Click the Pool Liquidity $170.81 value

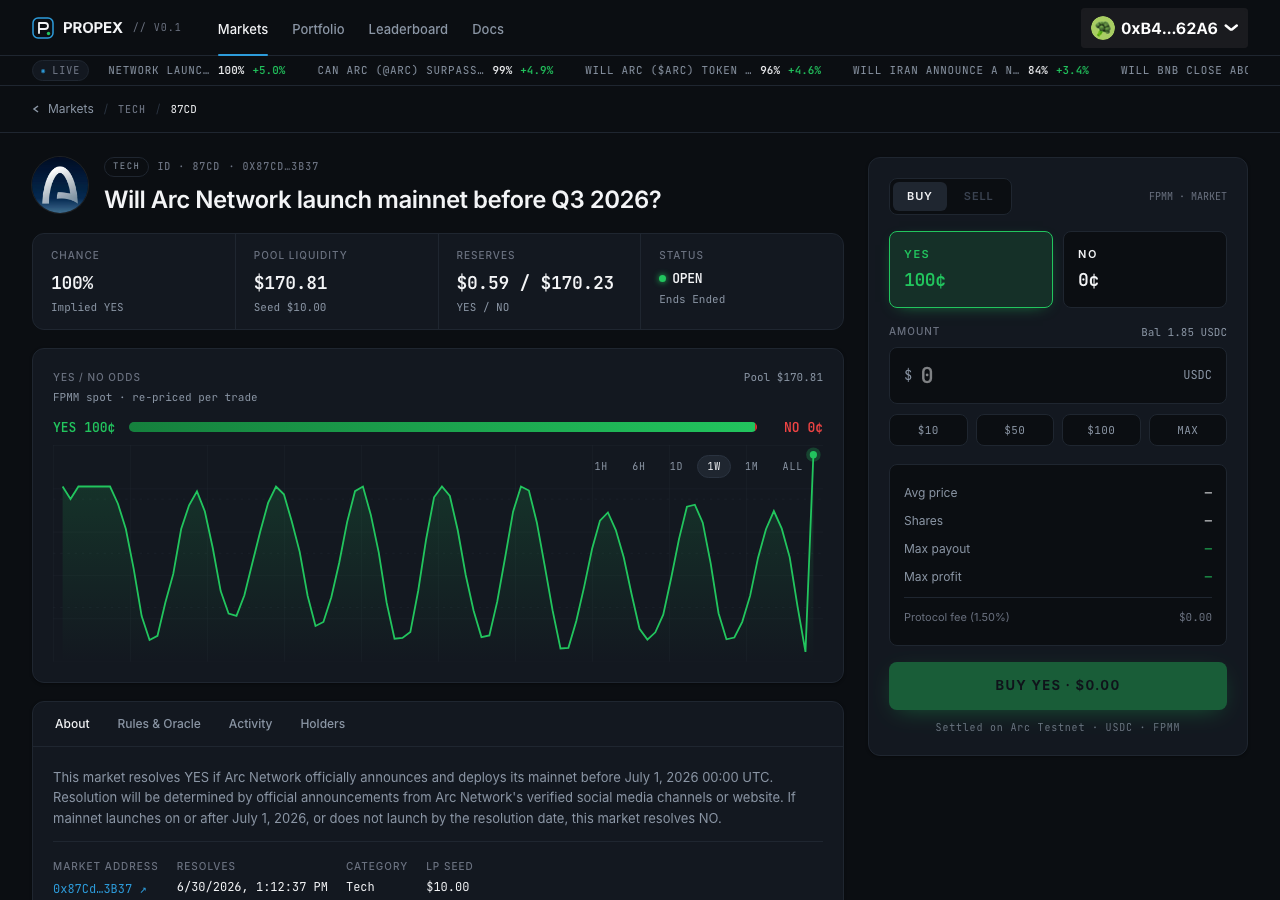coord(291,283)
